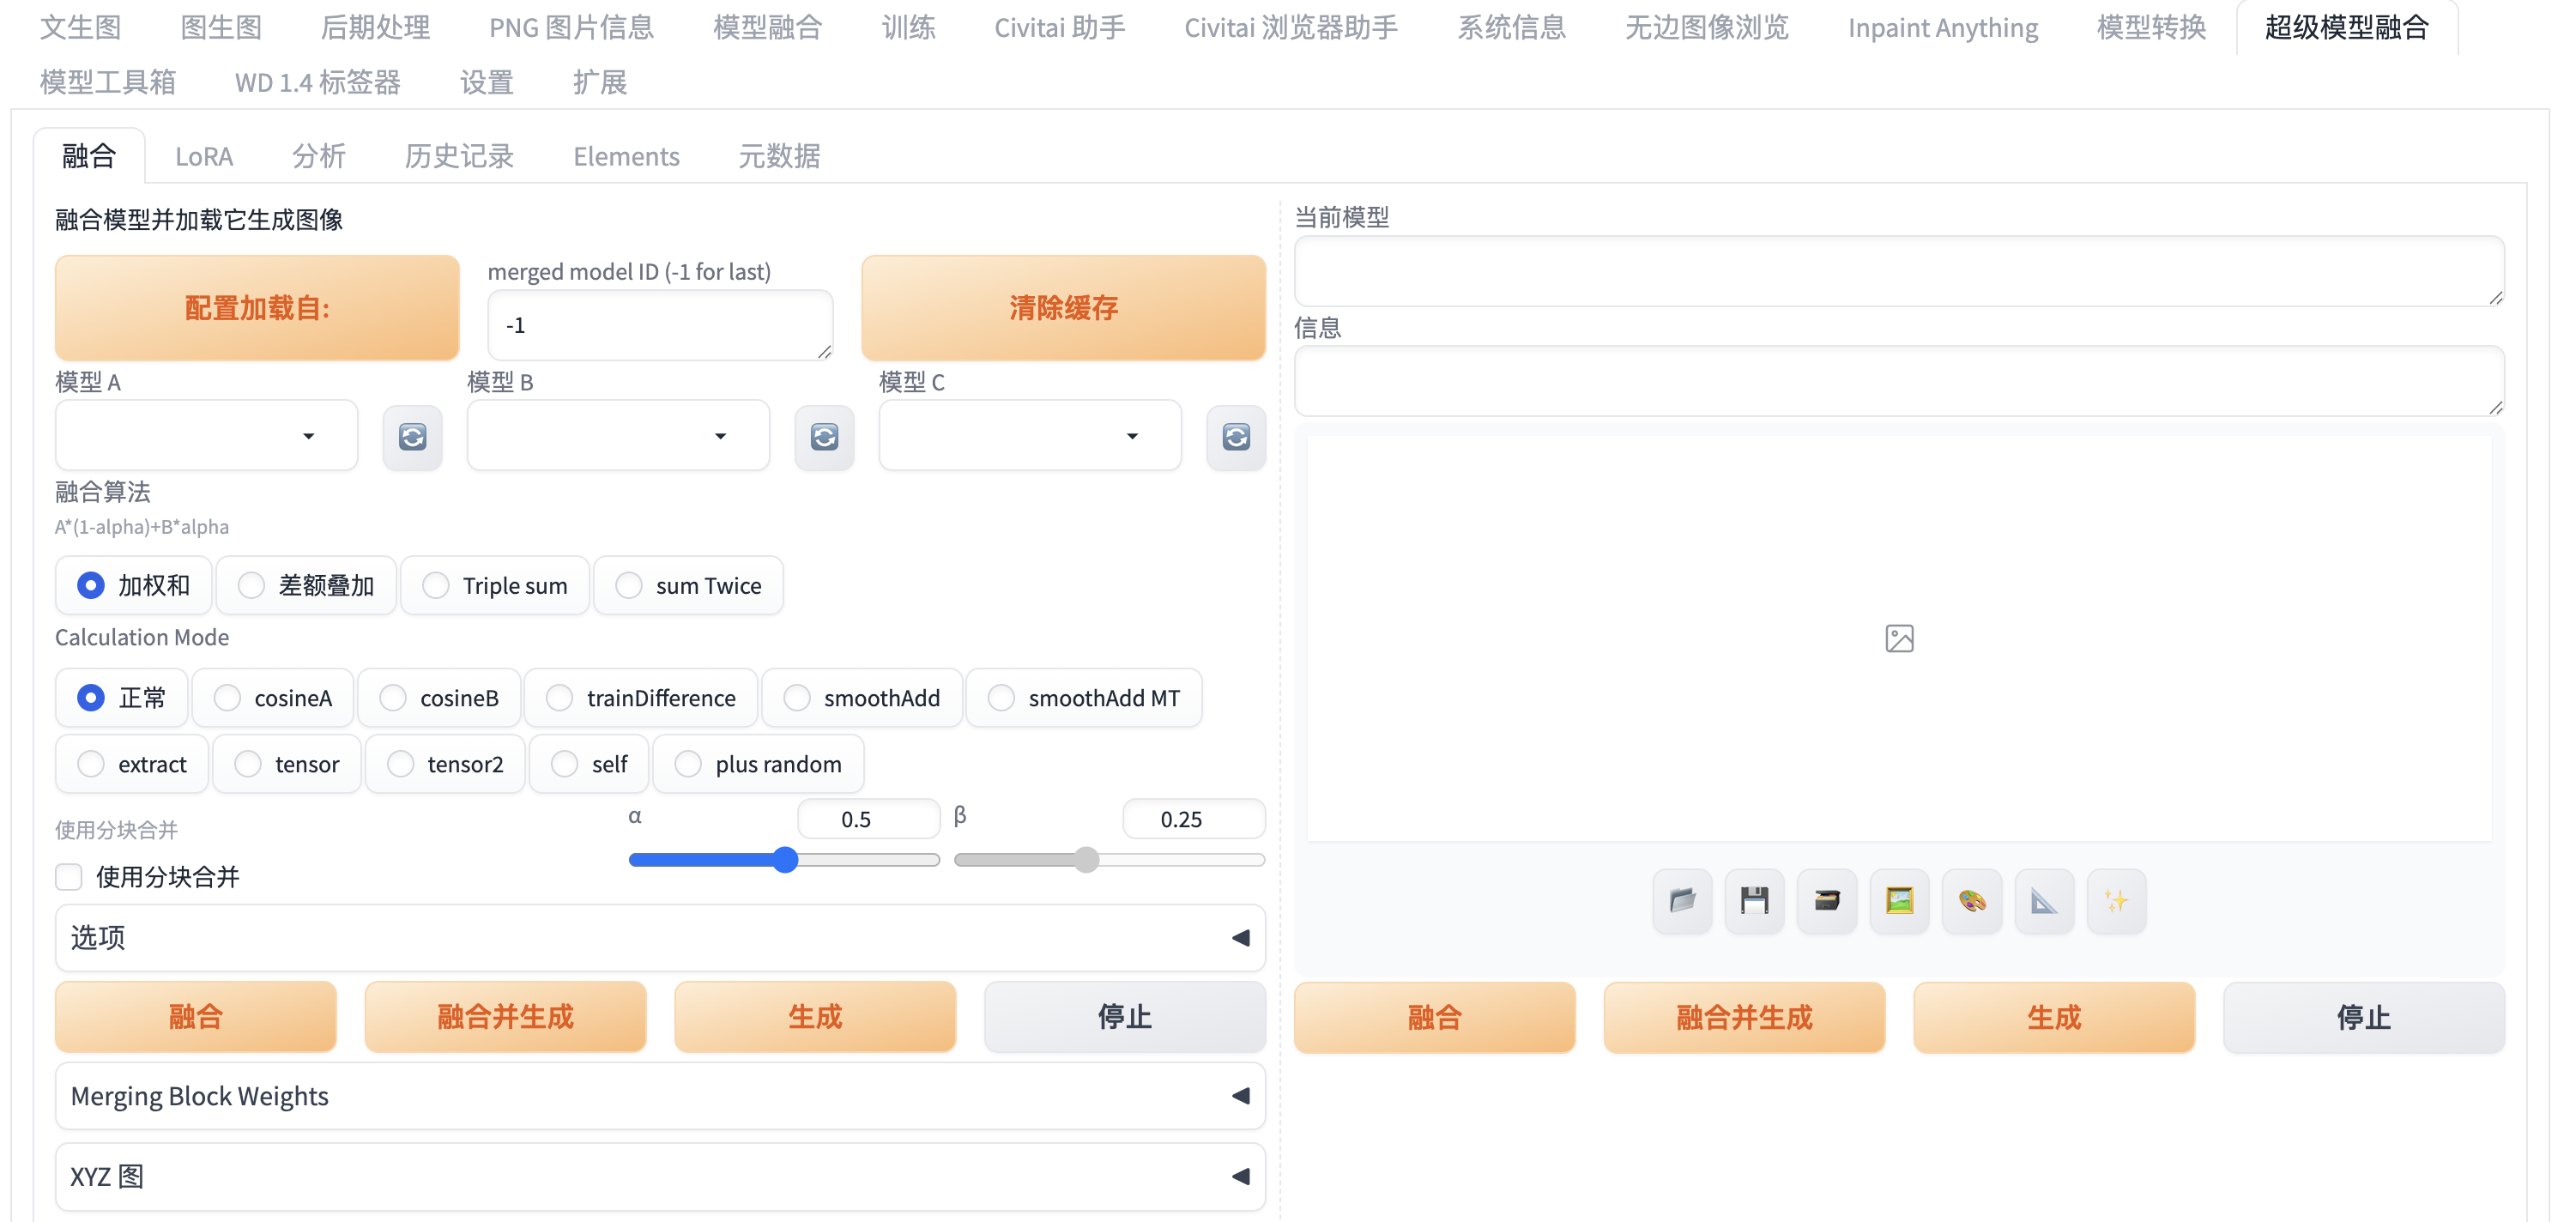Expand the XYZ 图 section
The width and height of the screenshot is (2576, 1222).
point(660,1176)
